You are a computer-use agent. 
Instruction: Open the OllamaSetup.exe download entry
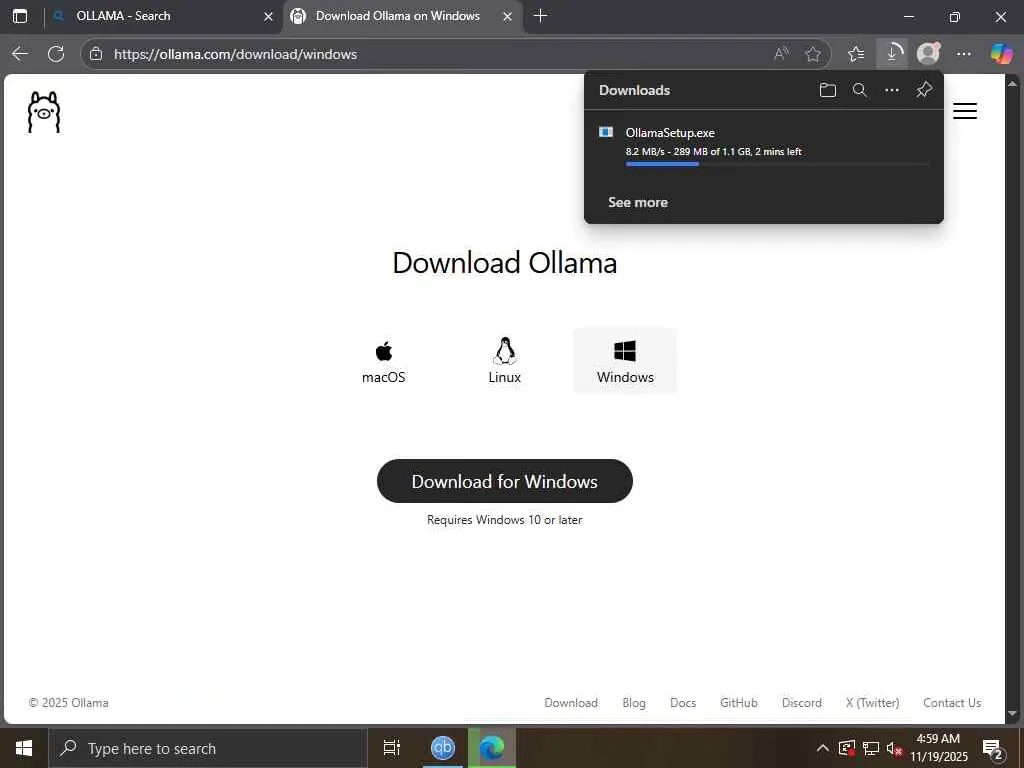click(764, 145)
